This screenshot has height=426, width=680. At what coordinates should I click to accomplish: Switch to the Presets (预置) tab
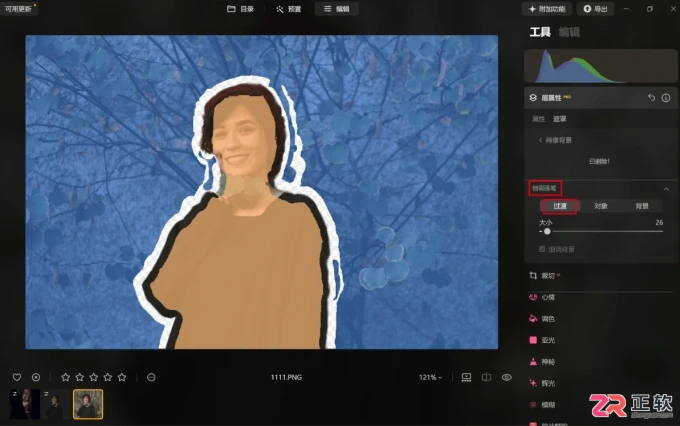coord(288,9)
